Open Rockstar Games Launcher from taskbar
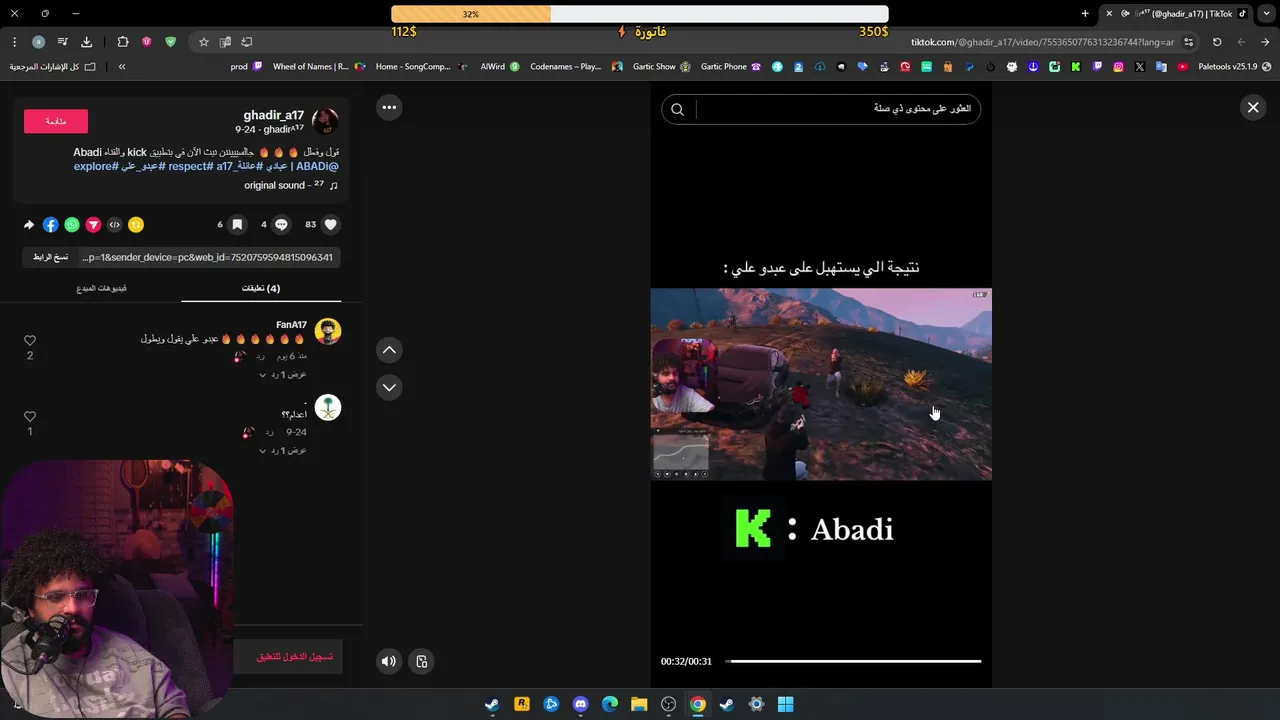The width and height of the screenshot is (1280, 720). click(x=521, y=704)
